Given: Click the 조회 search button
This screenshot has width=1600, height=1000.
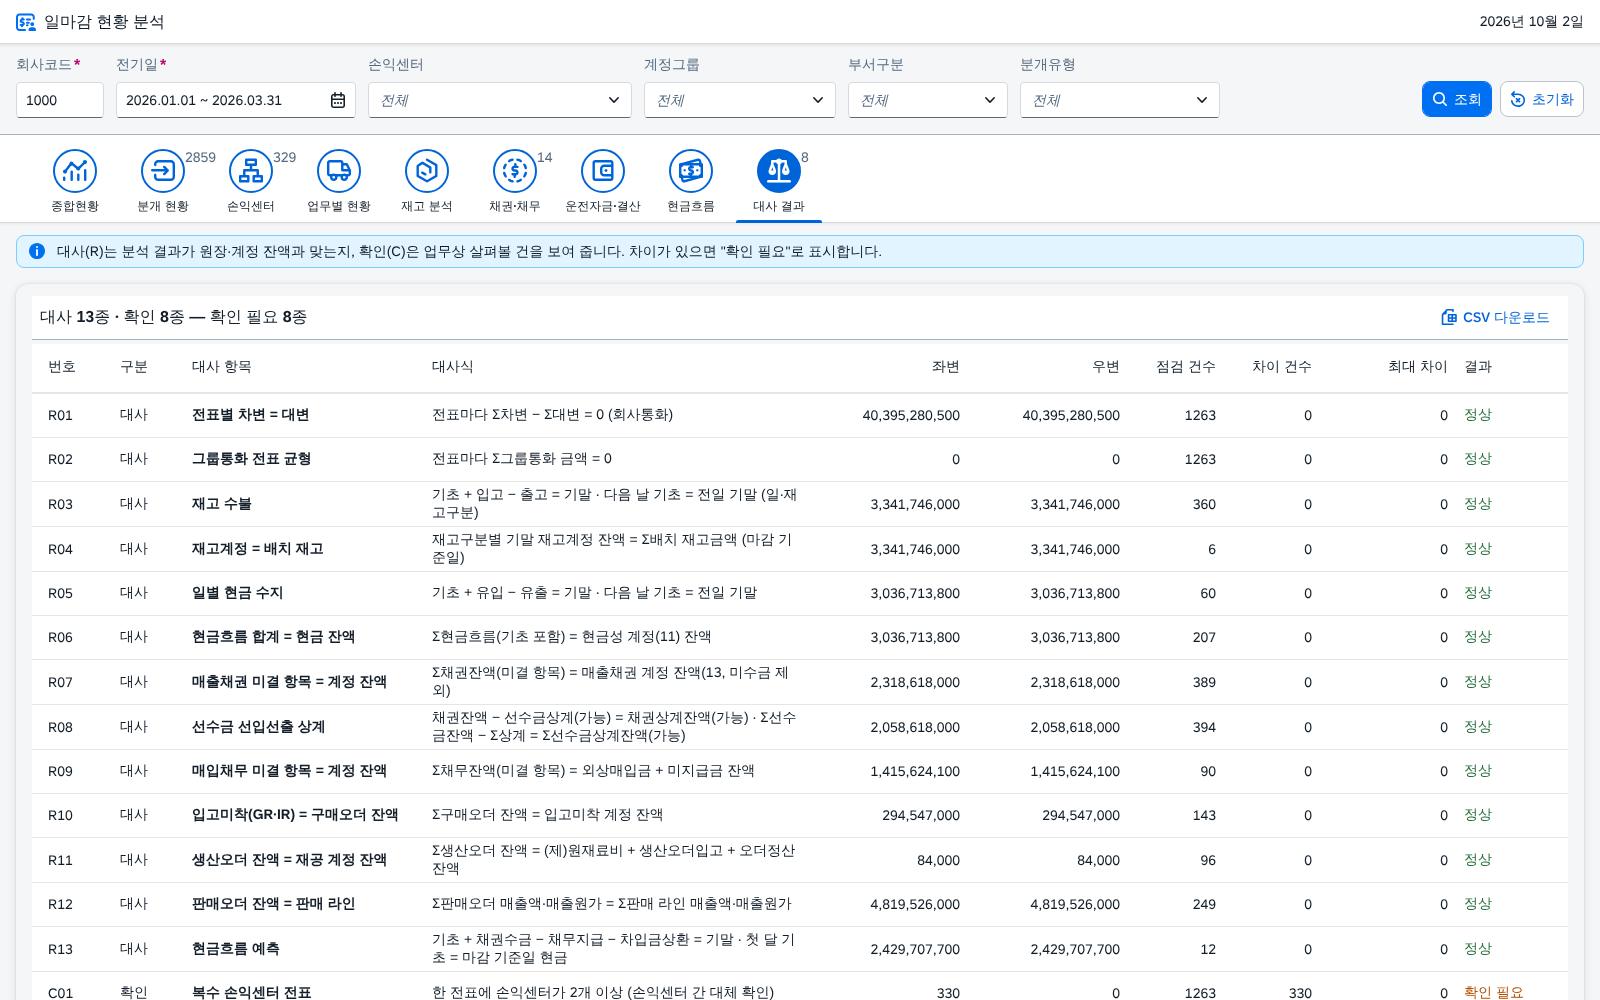Looking at the screenshot, I should click(1457, 99).
